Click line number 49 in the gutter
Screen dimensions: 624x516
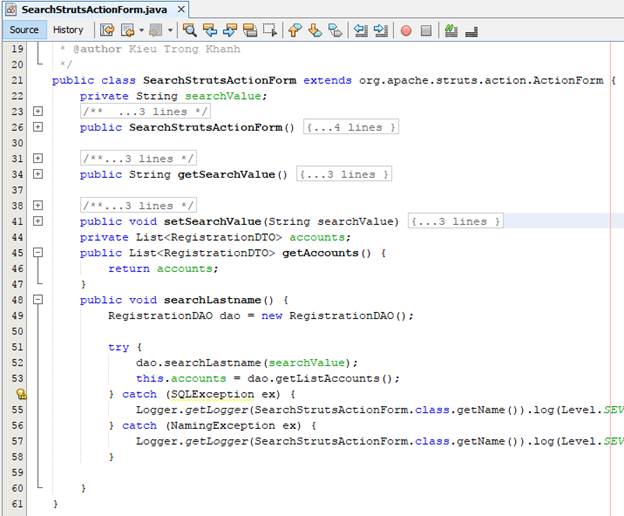pos(17,316)
